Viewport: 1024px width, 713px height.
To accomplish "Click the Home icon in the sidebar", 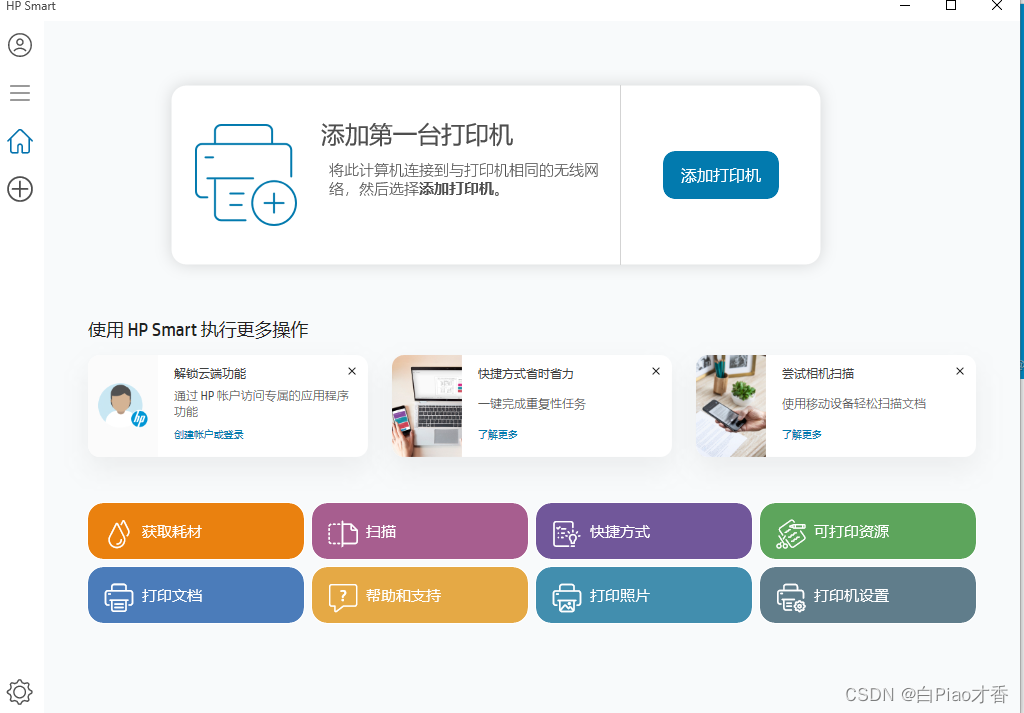I will (19, 141).
